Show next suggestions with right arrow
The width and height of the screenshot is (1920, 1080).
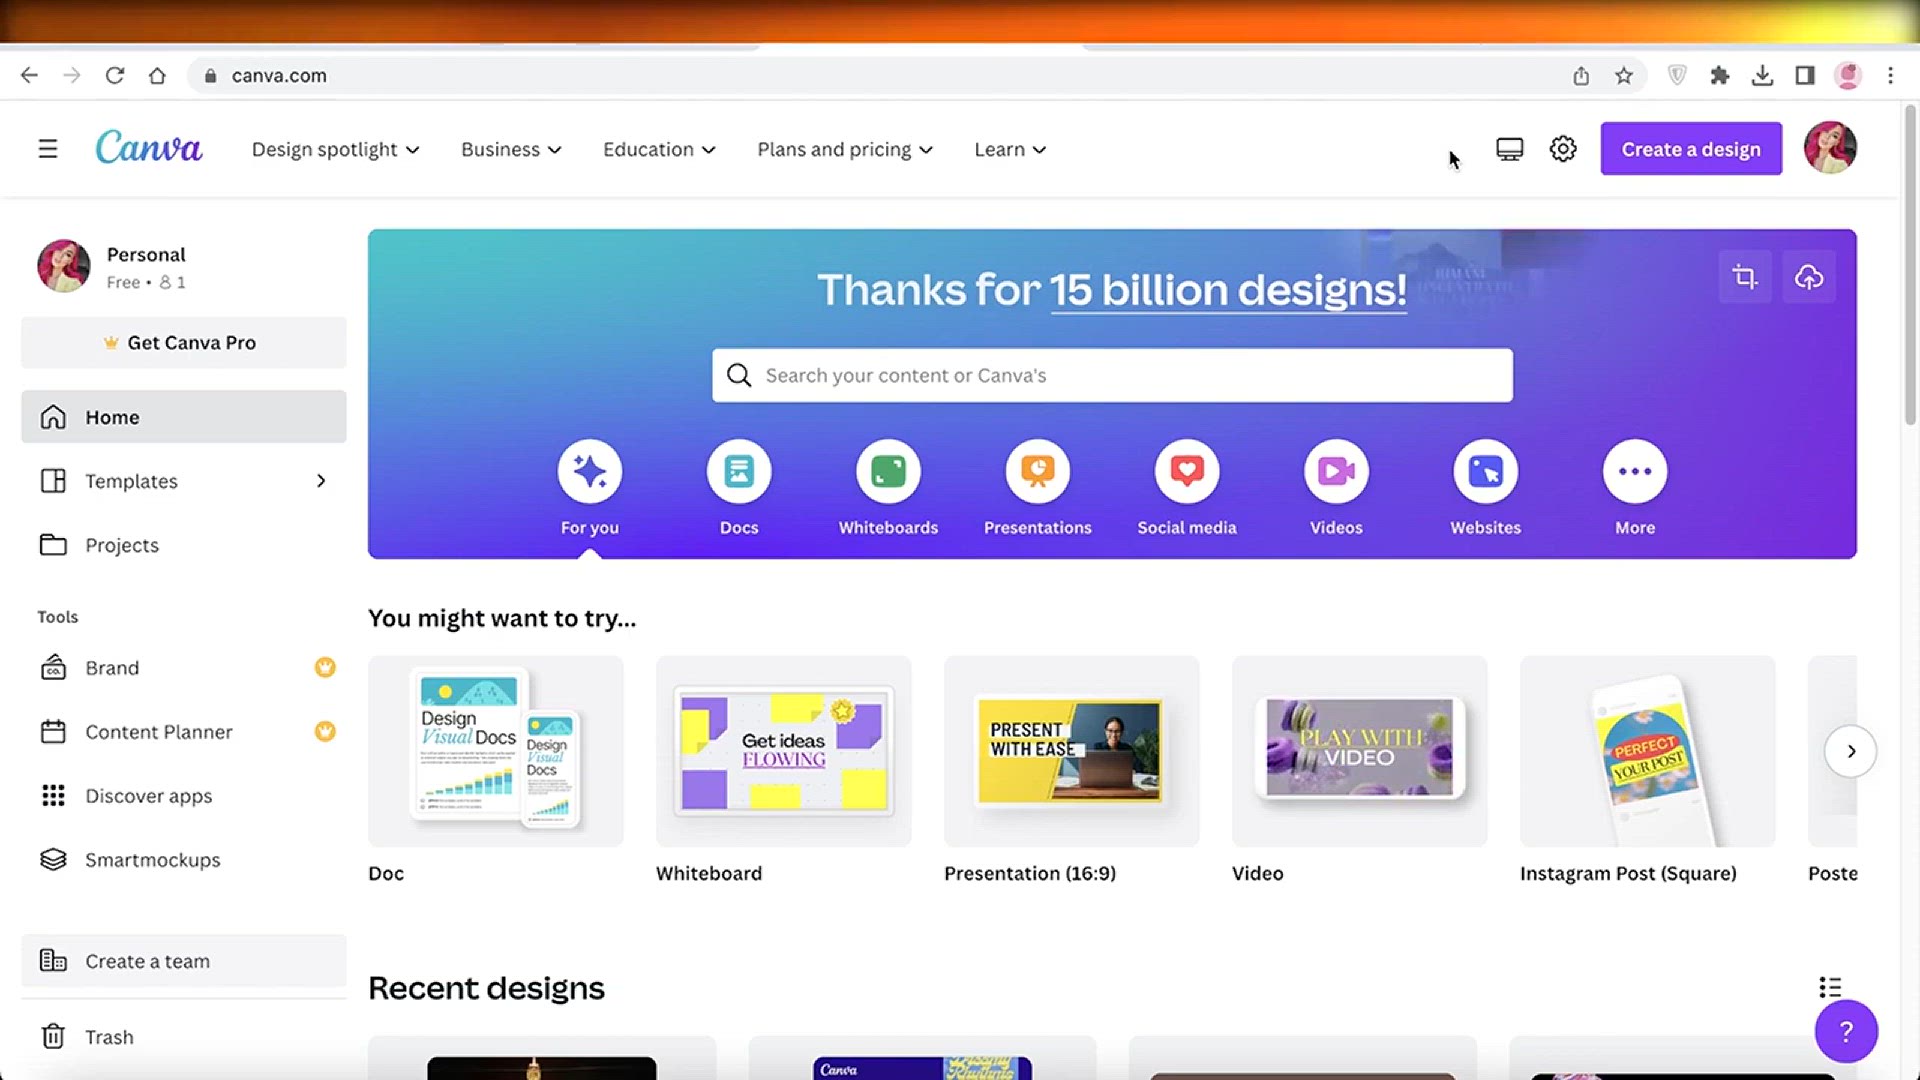pyautogui.click(x=1851, y=751)
